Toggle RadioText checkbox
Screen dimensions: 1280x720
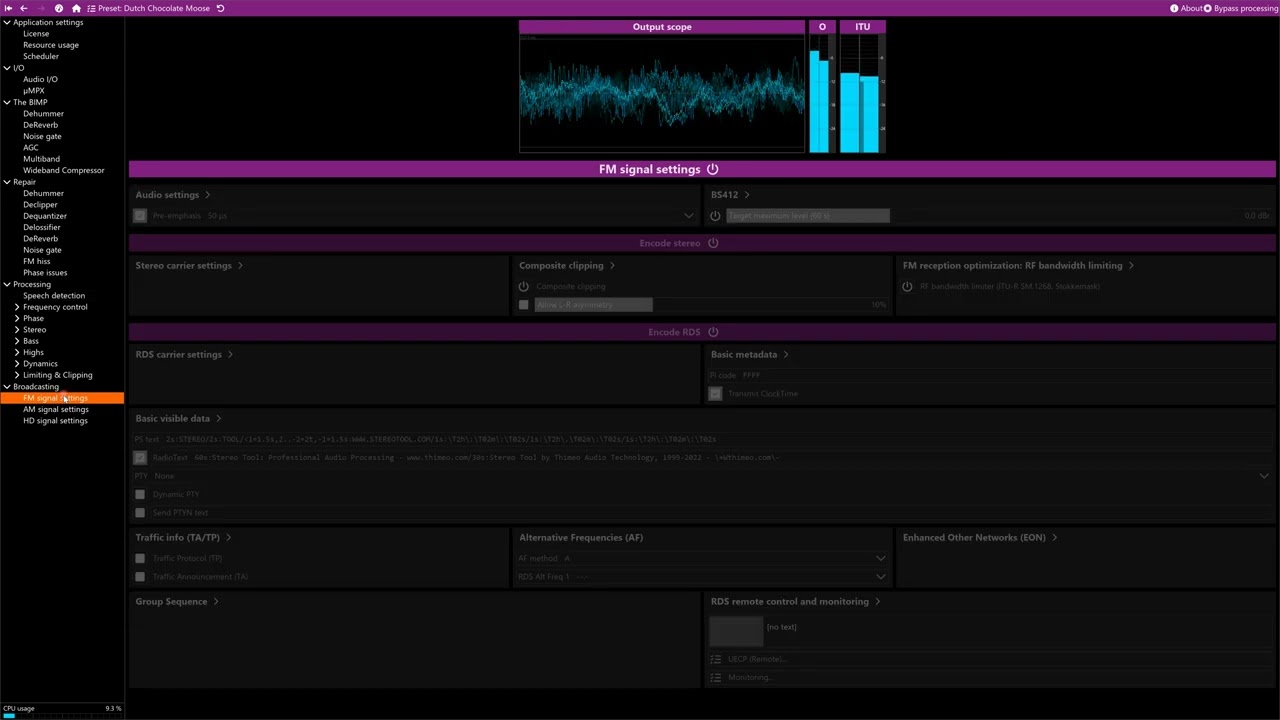140,458
